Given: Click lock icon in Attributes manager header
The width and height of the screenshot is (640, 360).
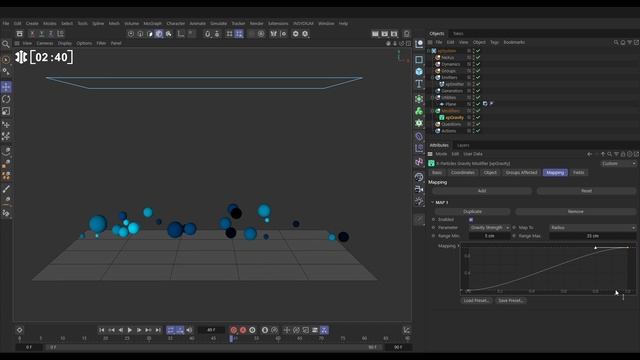Looking at the screenshot, I should point(623,154).
